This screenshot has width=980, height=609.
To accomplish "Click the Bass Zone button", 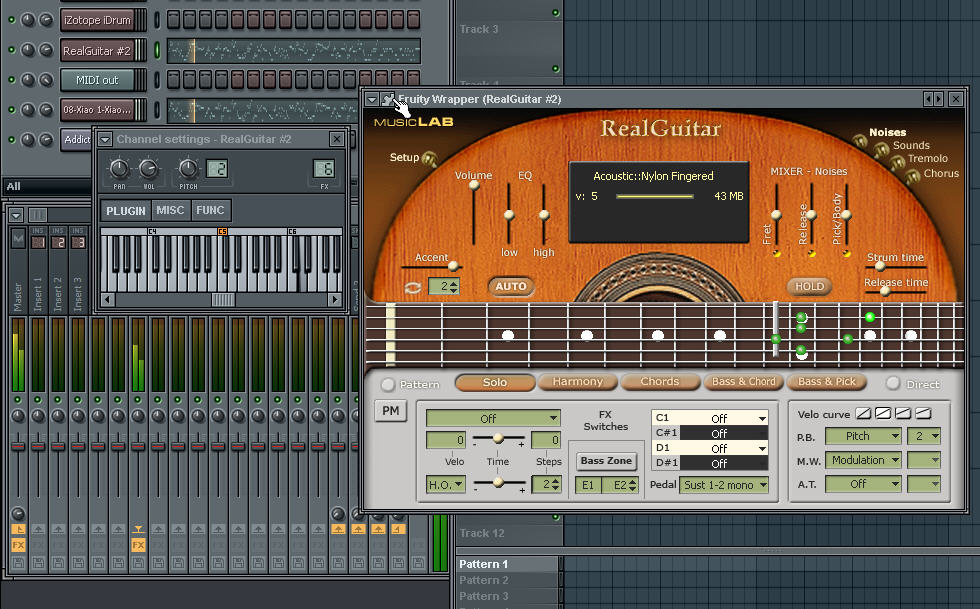I will coord(606,461).
